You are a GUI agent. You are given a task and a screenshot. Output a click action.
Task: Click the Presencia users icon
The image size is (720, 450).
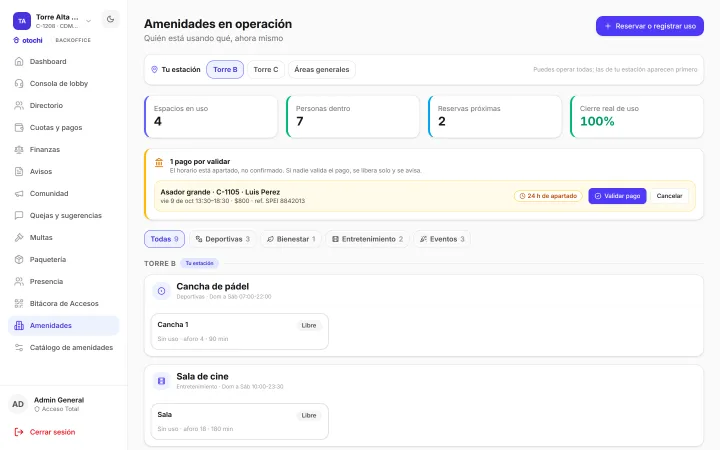point(19,281)
